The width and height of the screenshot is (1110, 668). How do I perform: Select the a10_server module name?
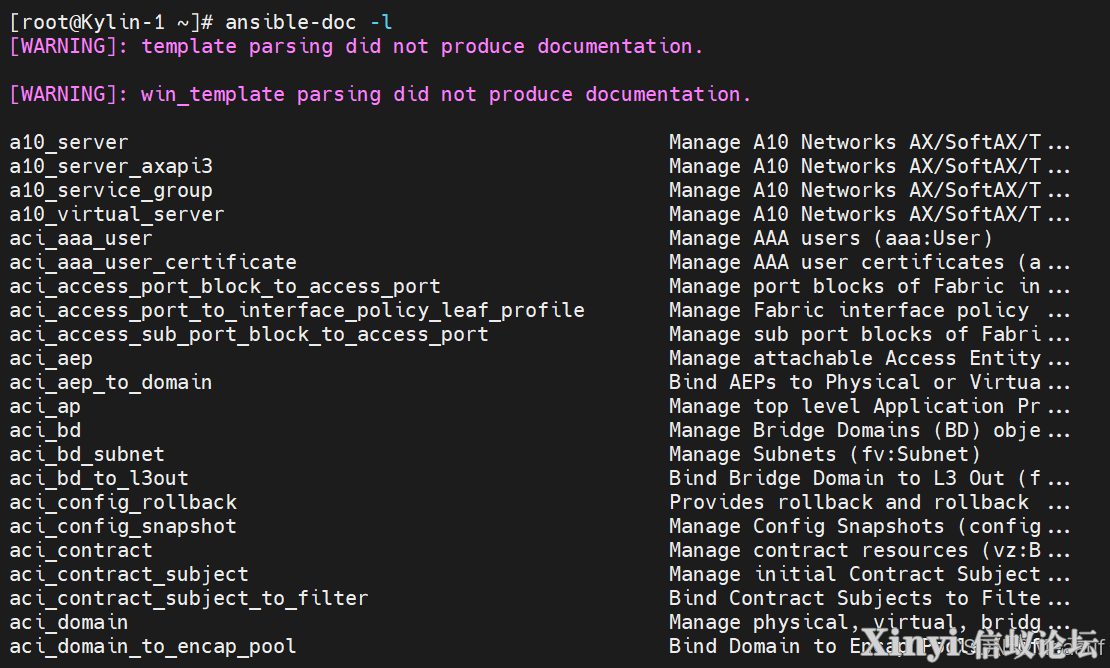tap(69, 142)
